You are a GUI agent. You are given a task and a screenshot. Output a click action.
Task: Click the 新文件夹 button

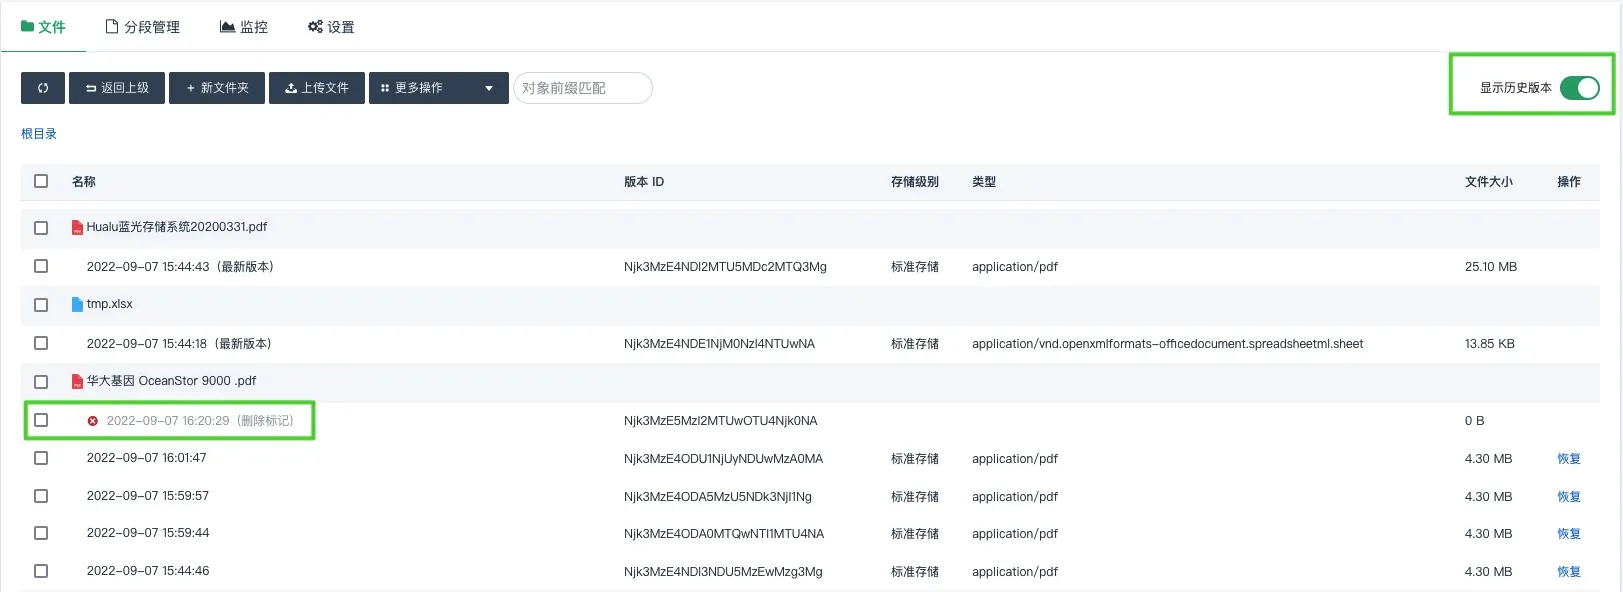pos(217,88)
